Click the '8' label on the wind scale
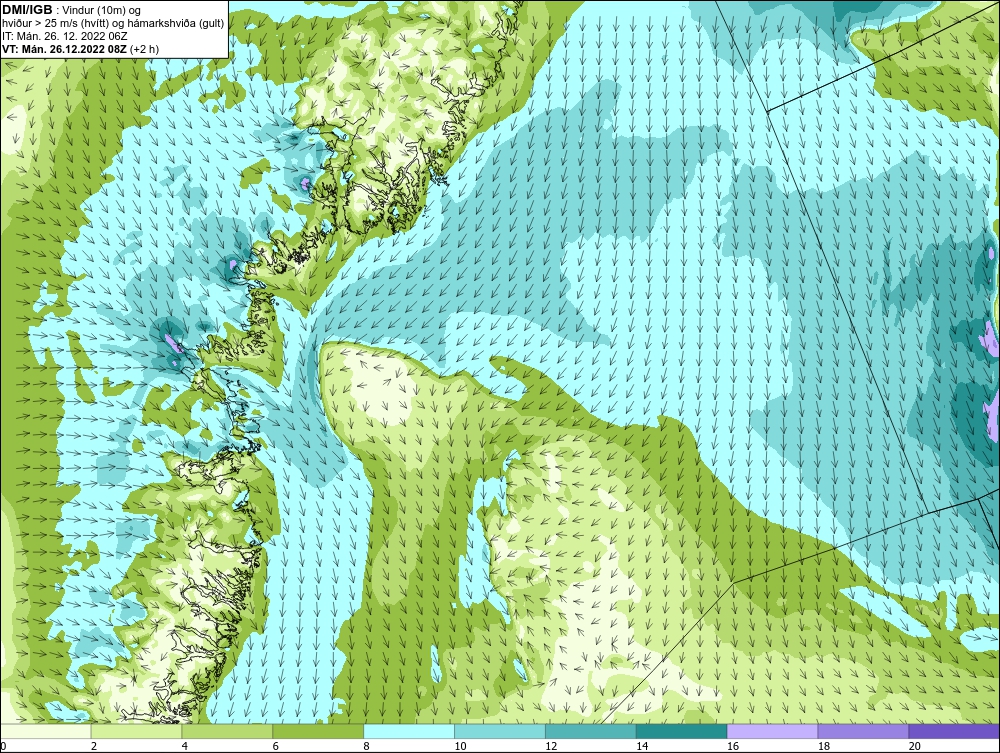This screenshot has height=753, width=1000. (x=366, y=746)
